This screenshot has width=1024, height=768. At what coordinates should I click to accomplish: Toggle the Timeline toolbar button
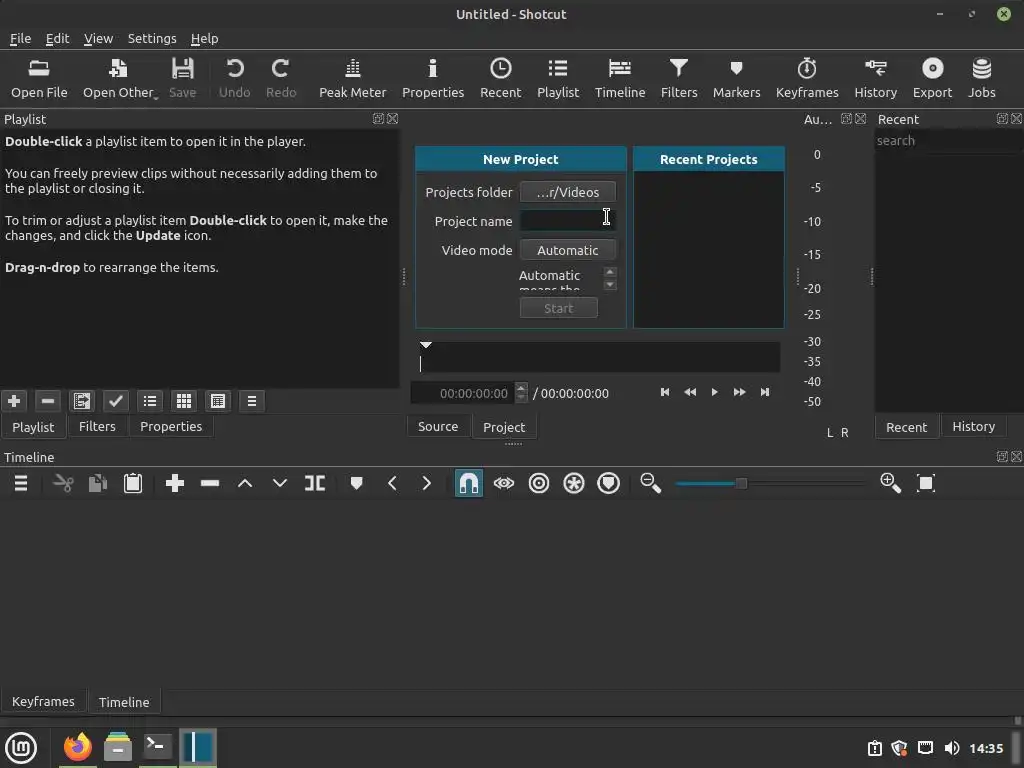[x=620, y=78]
